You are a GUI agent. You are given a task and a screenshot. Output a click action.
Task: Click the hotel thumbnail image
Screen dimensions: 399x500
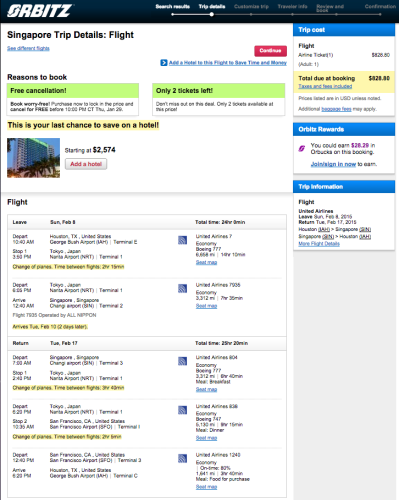pos(34,158)
